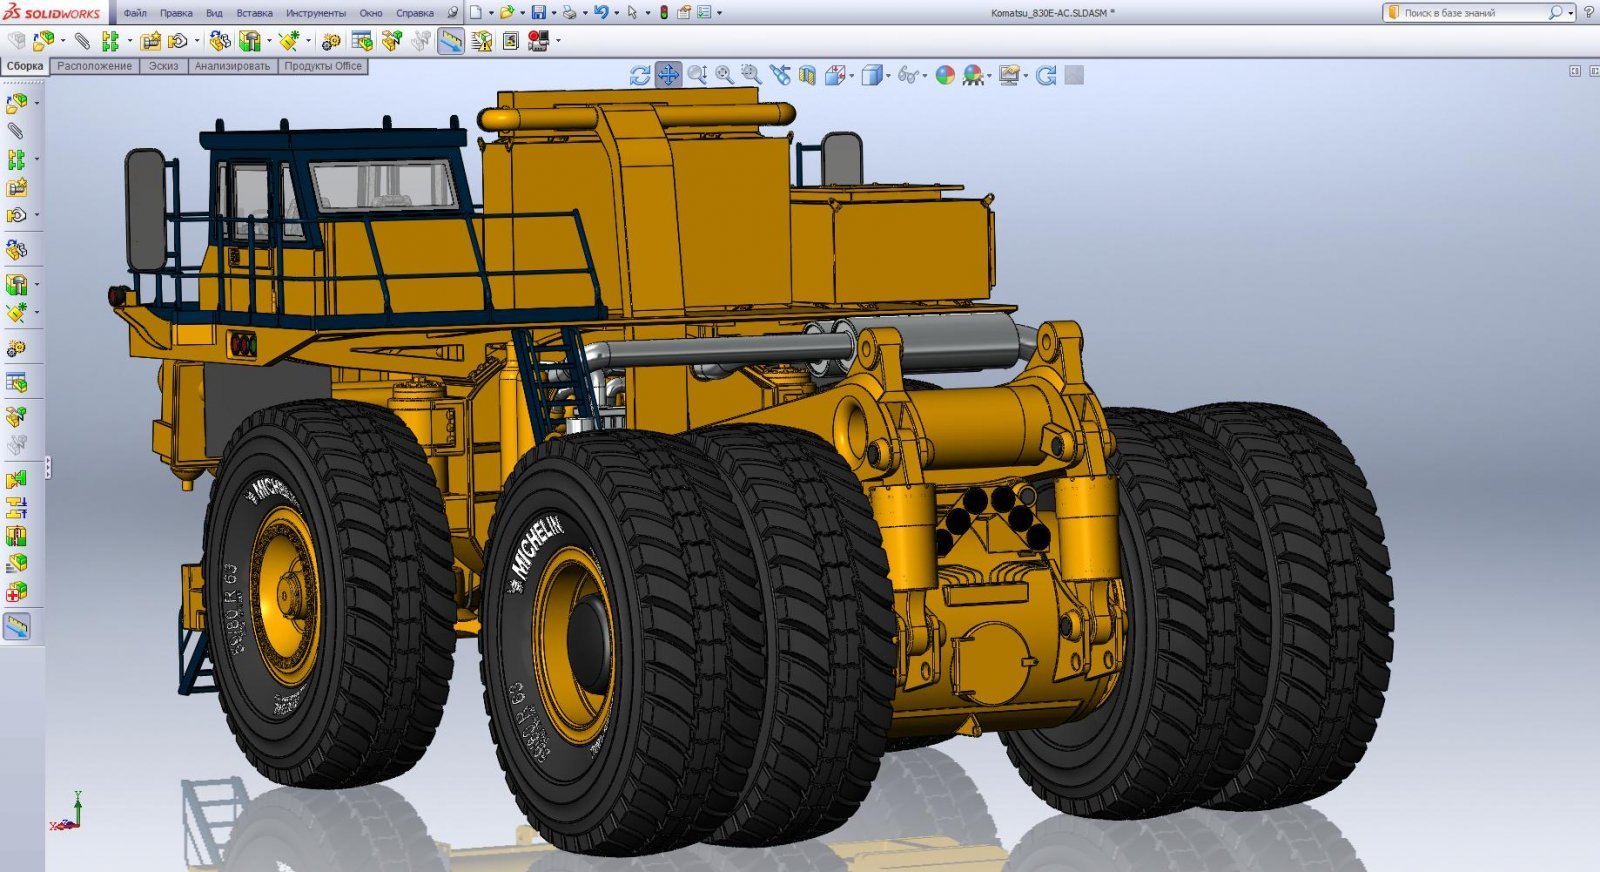Screen dimensions: 1600x872
Task: Open the Display Style cube dropdown
Action: 873,75
